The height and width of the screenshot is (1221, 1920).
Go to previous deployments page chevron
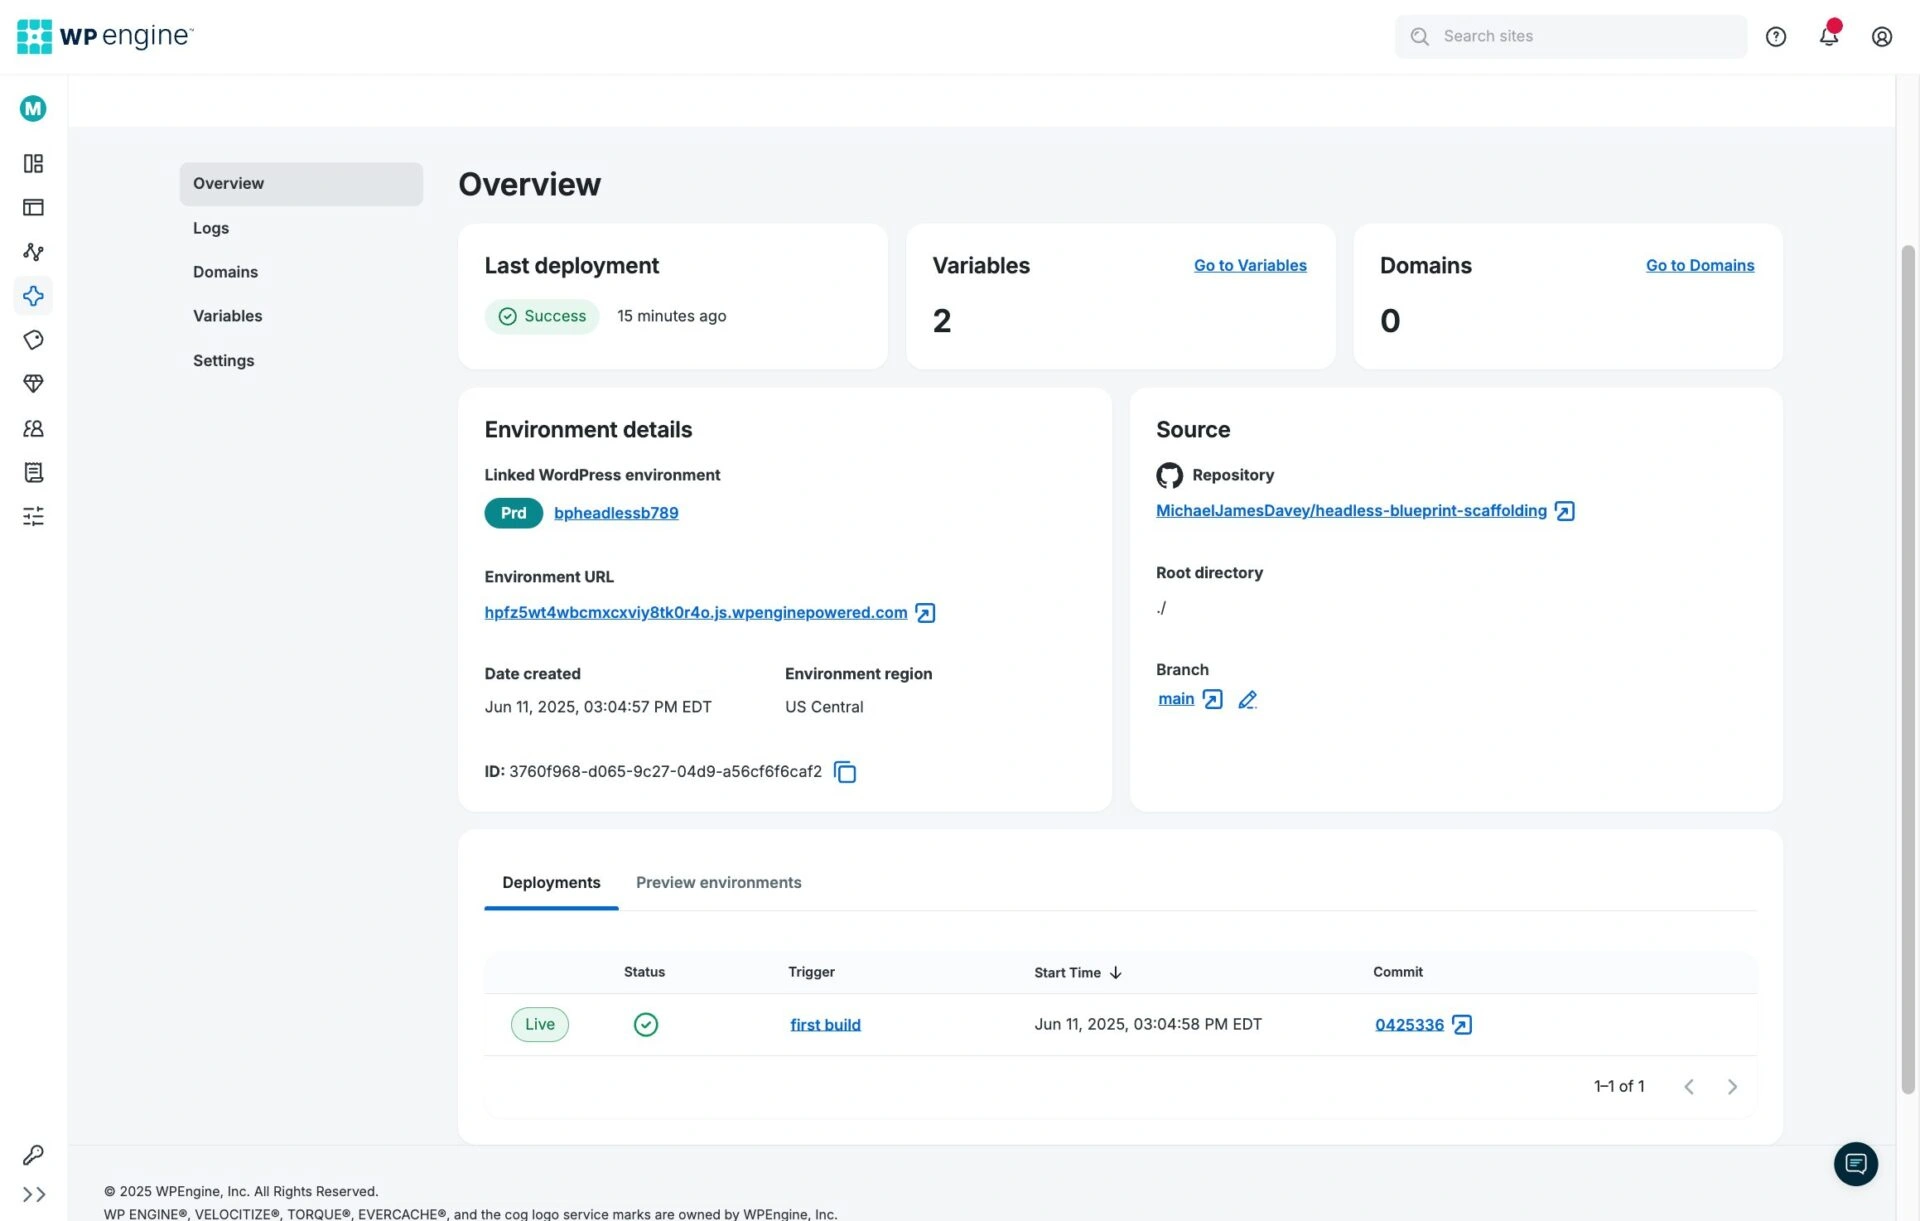coord(1688,1087)
